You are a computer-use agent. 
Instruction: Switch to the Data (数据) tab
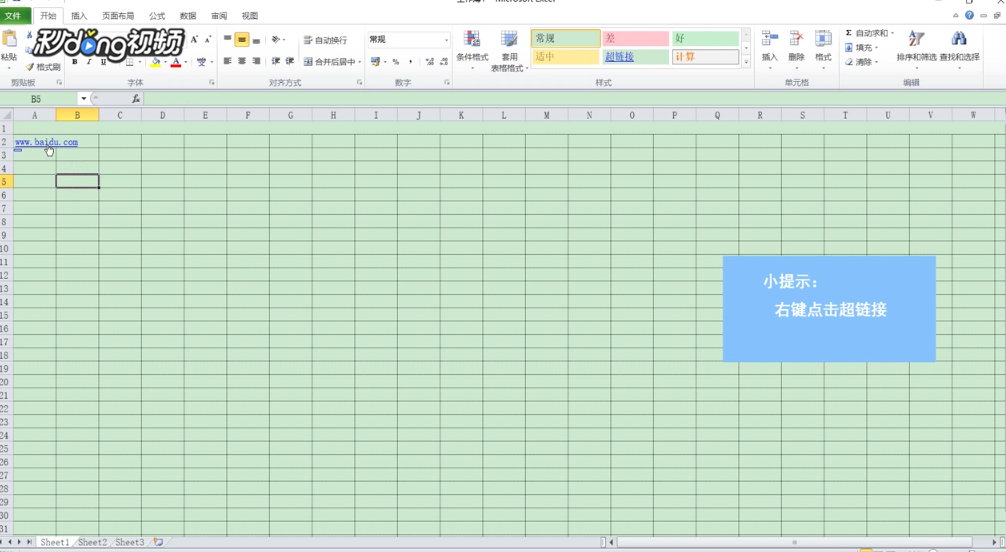187,15
